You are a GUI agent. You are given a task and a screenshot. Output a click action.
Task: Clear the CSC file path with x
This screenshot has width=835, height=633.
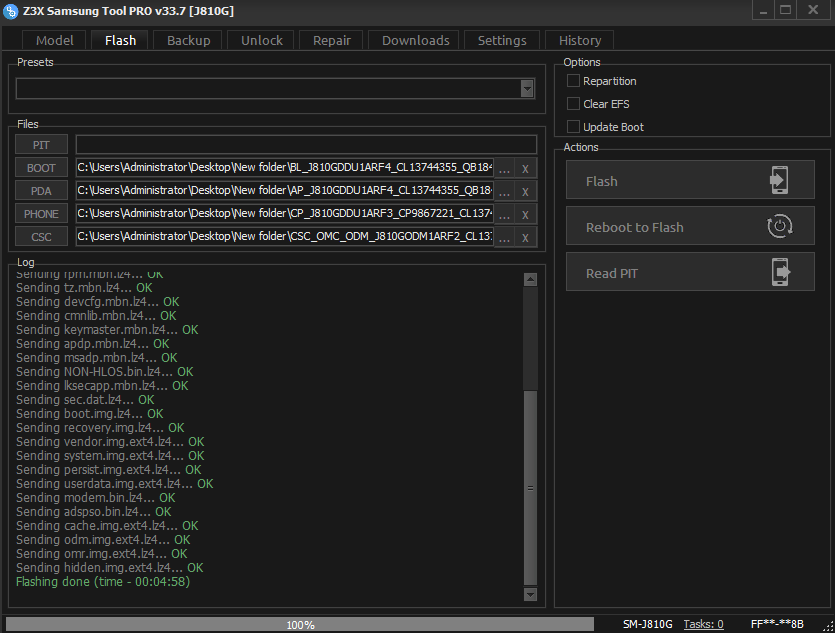point(526,237)
